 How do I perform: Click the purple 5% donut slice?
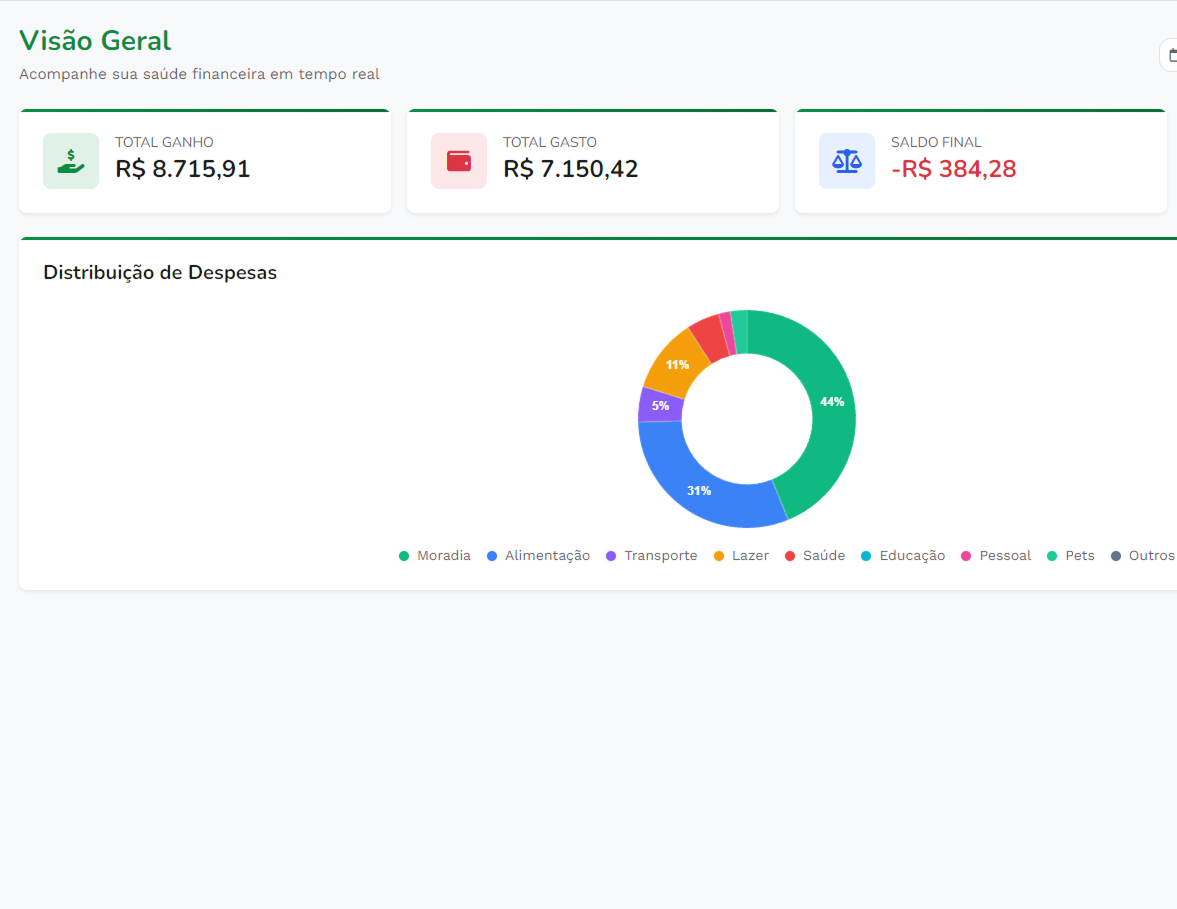coord(661,405)
